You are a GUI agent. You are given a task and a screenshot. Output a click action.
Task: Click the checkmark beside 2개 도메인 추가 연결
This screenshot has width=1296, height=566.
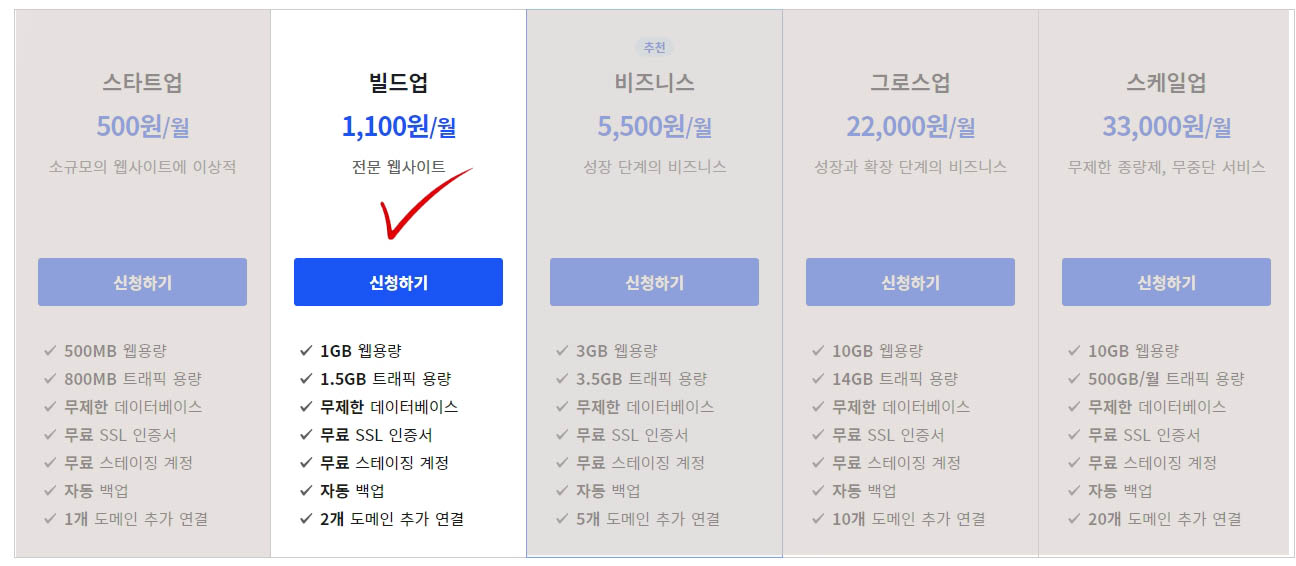[306, 519]
